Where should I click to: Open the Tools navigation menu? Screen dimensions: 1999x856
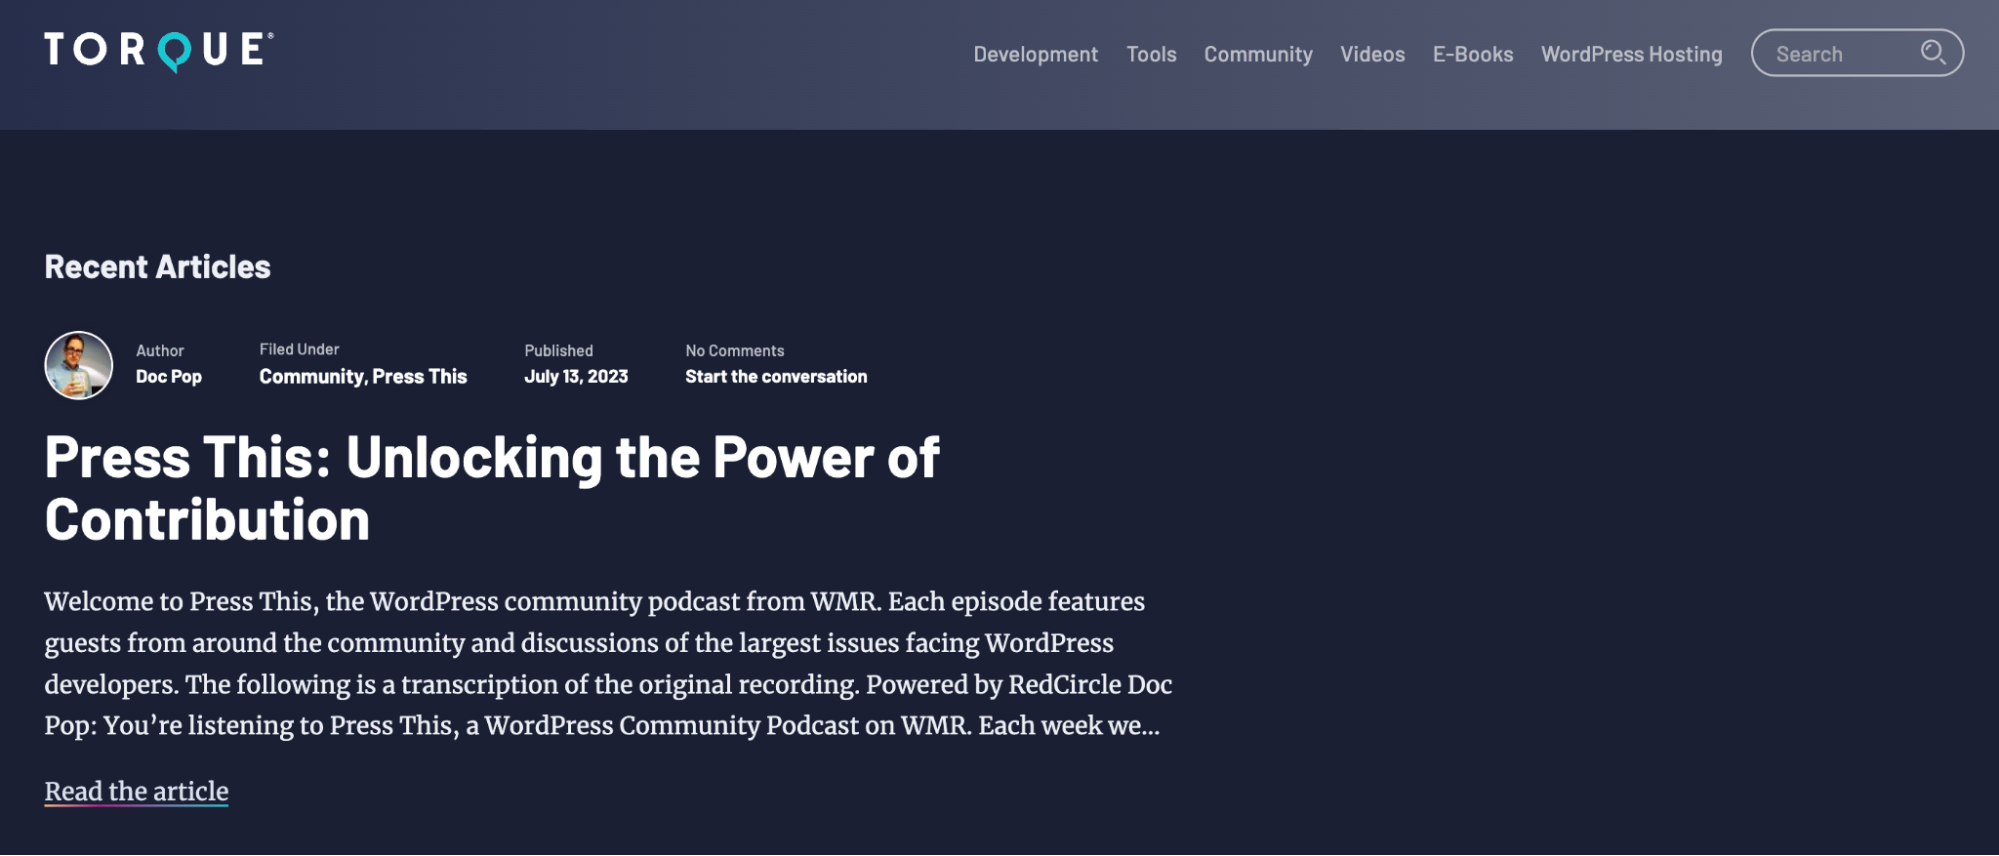pos(1151,54)
